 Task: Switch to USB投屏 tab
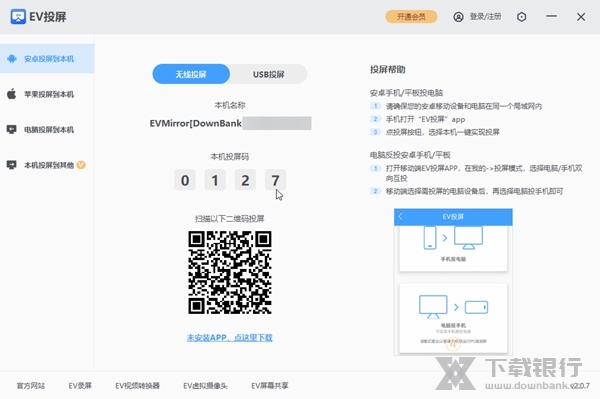click(269, 74)
